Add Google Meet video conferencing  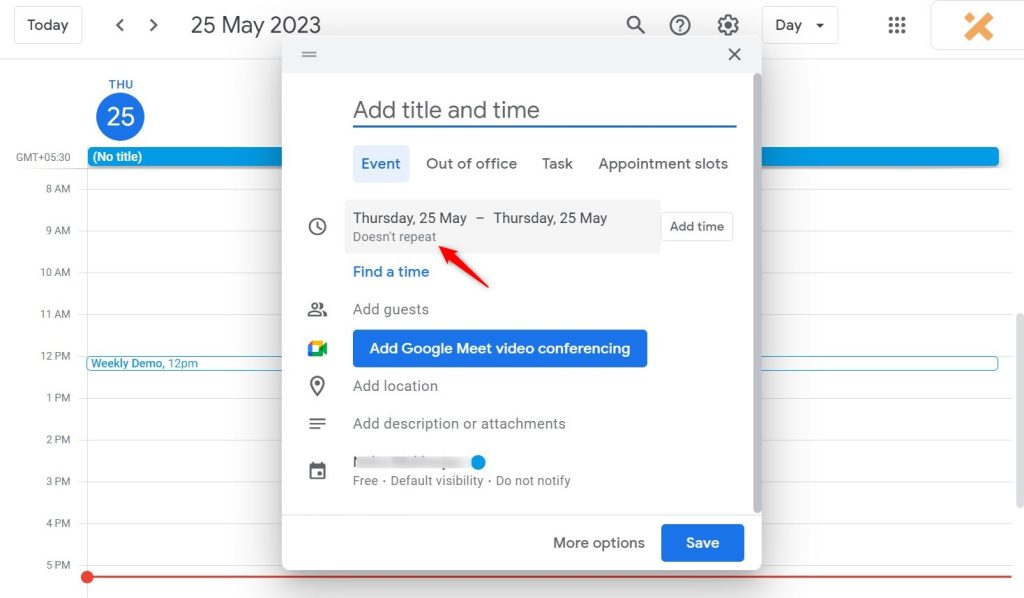(x=500, y=349)
